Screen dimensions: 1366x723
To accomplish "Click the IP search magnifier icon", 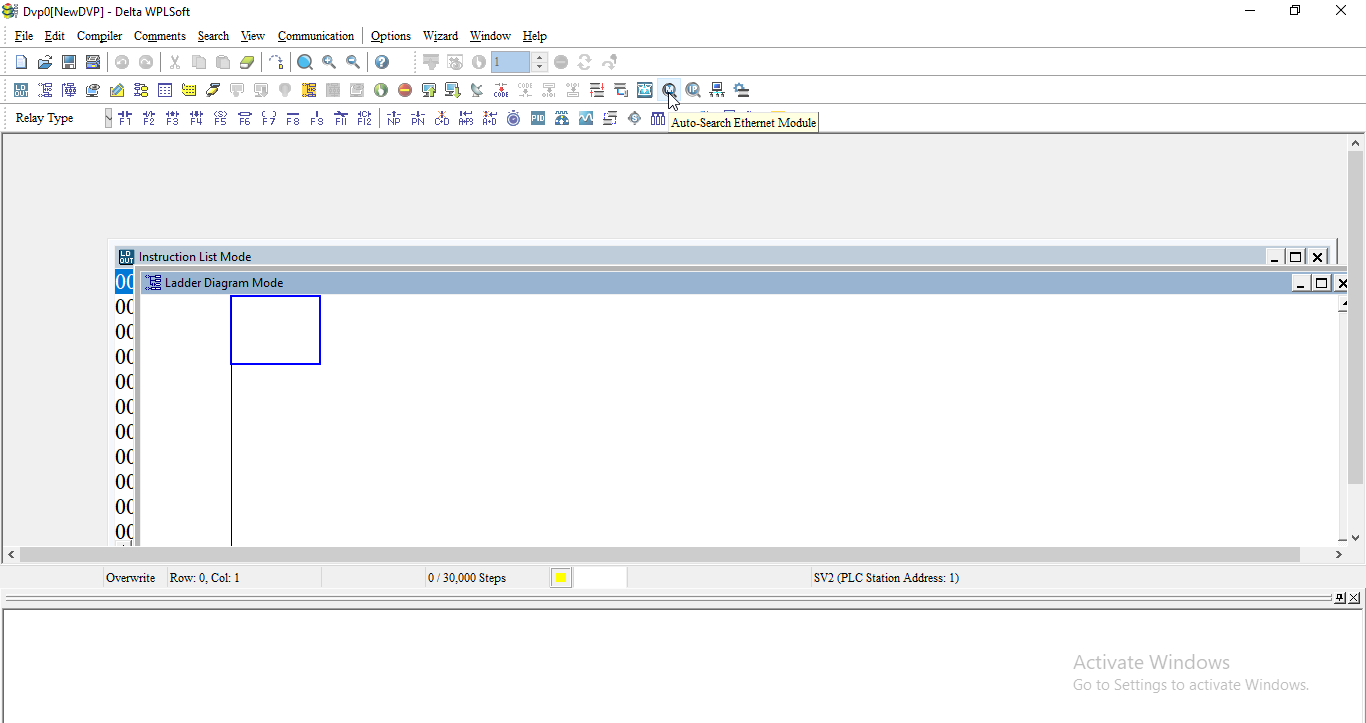I will click(x=693, y=90).
